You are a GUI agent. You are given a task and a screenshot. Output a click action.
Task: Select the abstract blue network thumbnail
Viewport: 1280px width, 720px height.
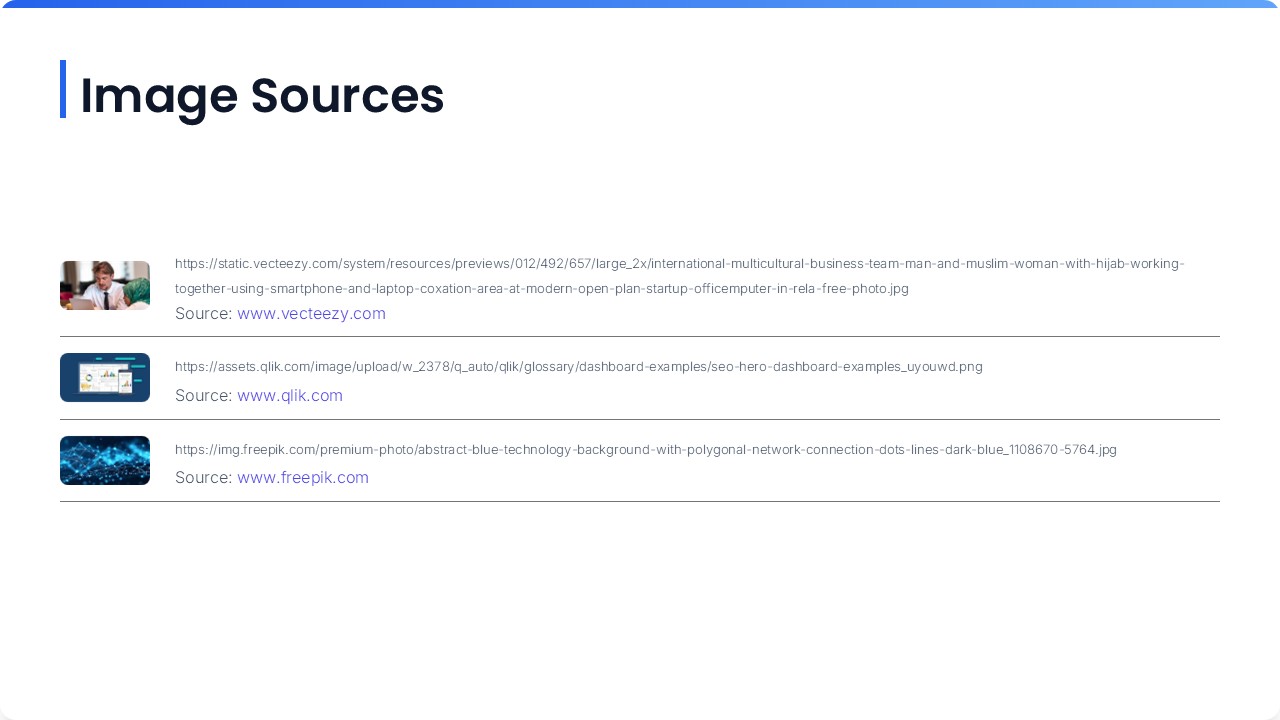pos(105,460)
